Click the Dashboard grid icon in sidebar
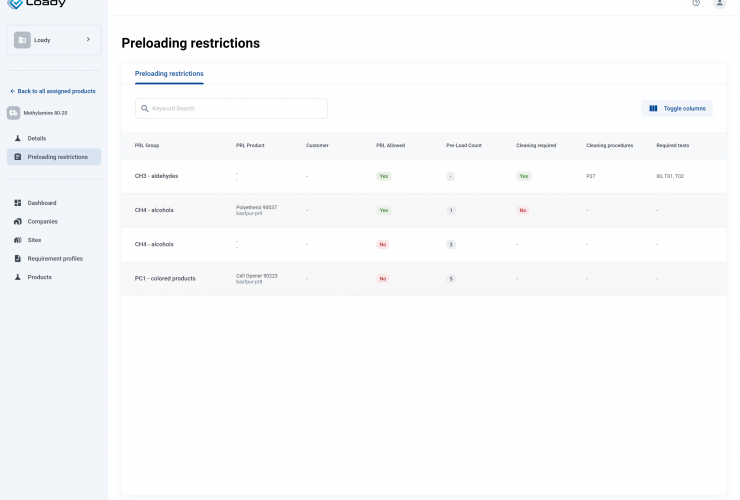This screenshot has width=740, height=500. pos(18,203)
